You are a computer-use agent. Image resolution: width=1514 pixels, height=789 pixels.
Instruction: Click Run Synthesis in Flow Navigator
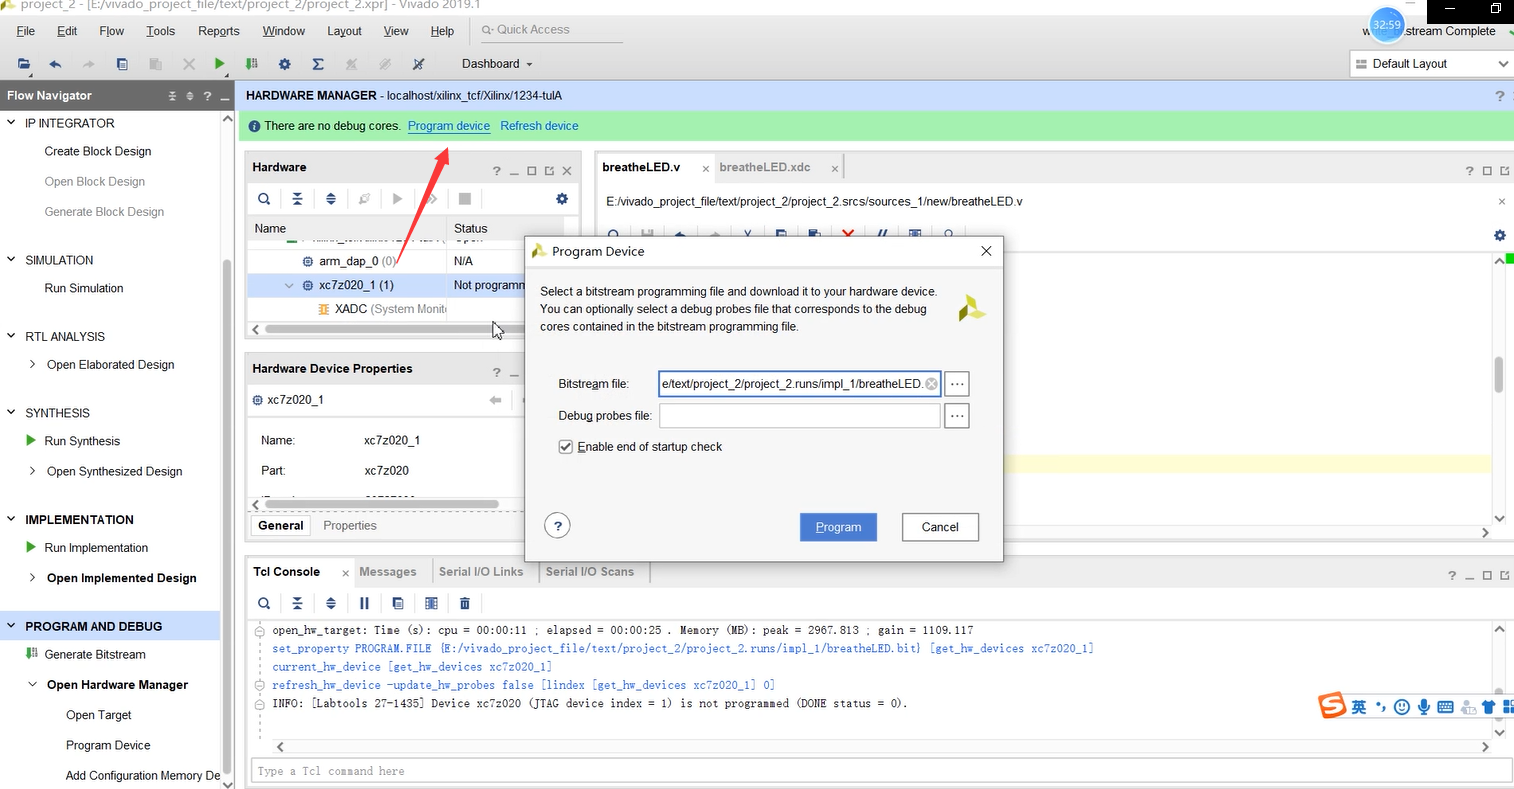tap(82, 441)
